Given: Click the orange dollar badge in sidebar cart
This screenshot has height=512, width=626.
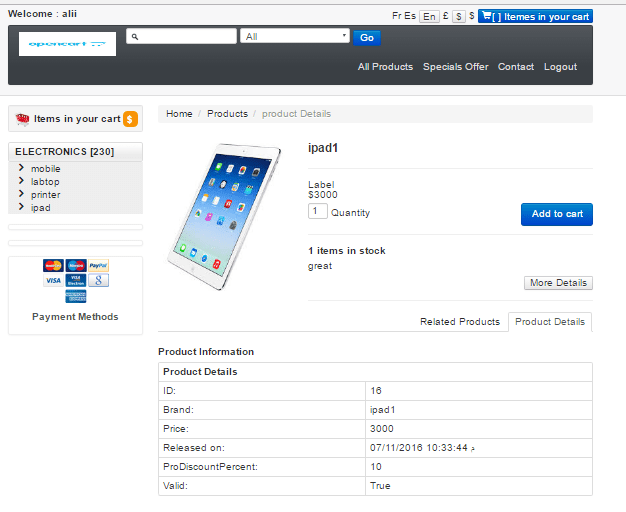Looking at the screenshot, I should pos(131,119).
